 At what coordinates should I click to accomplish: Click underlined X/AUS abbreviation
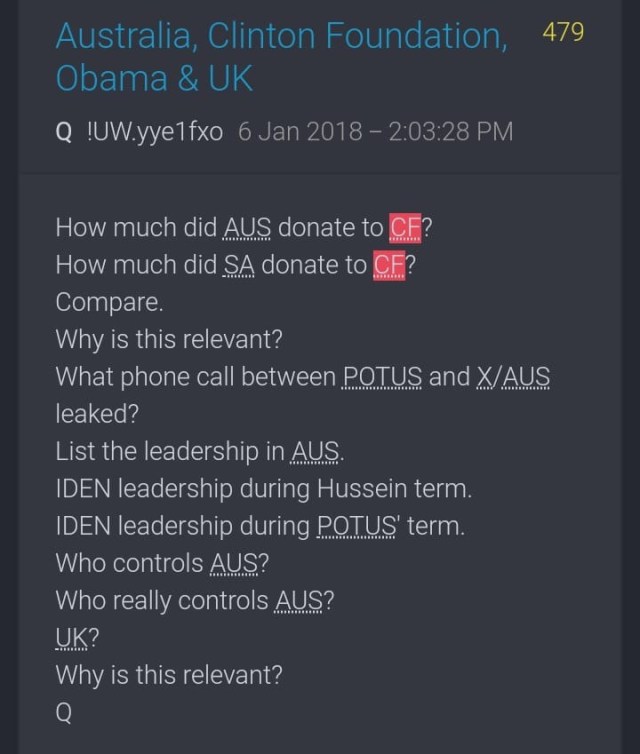pos(513,377)
